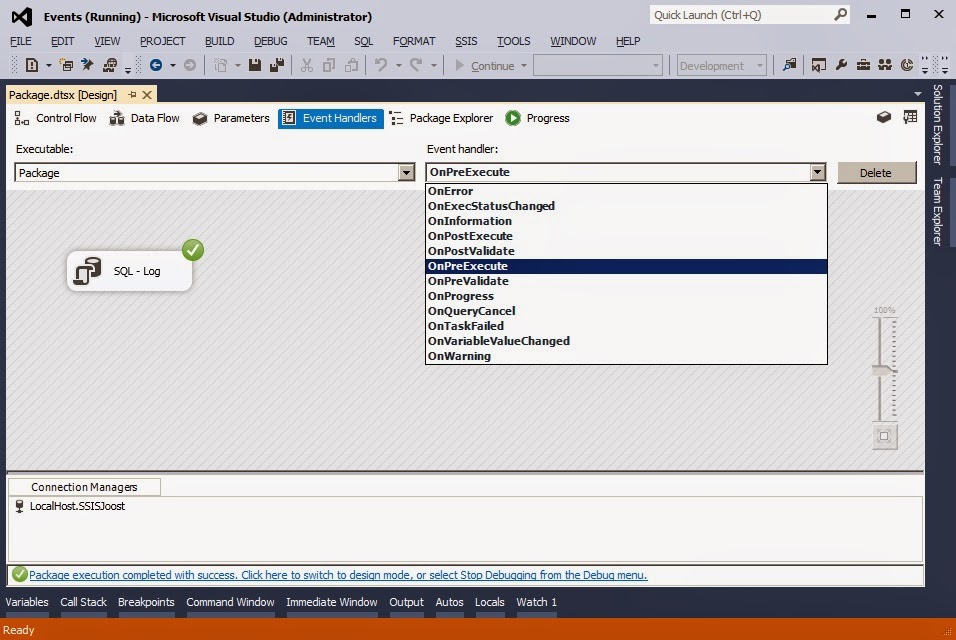Open the PROJECT menu

(x=162, y=41)
